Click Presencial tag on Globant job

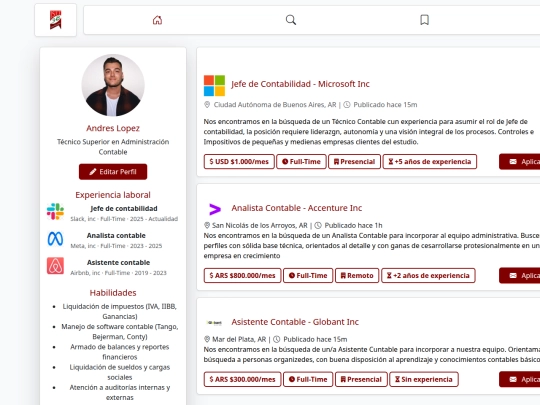[361, 379]
